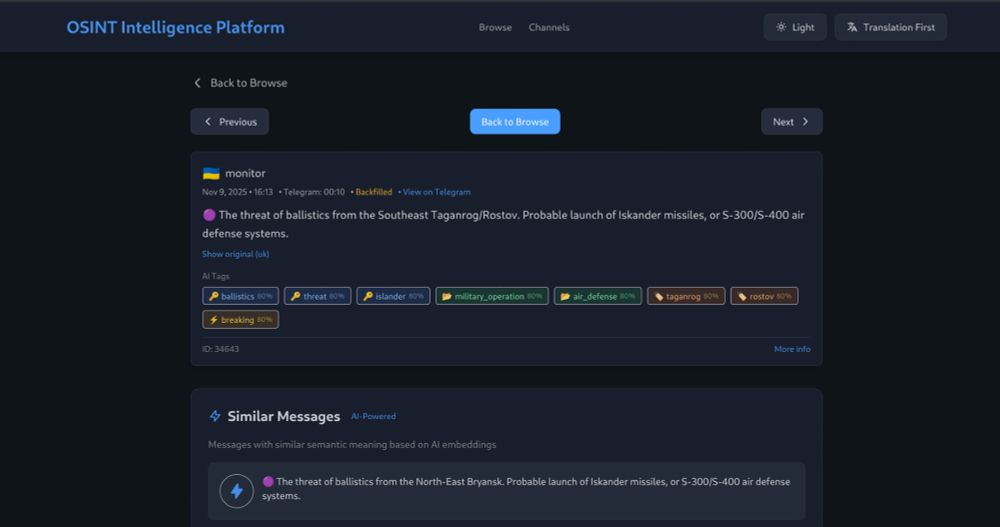This screenshot has width=1000, height=527.
Task: Click the Backfilled status label
Action: coord(374,192)
